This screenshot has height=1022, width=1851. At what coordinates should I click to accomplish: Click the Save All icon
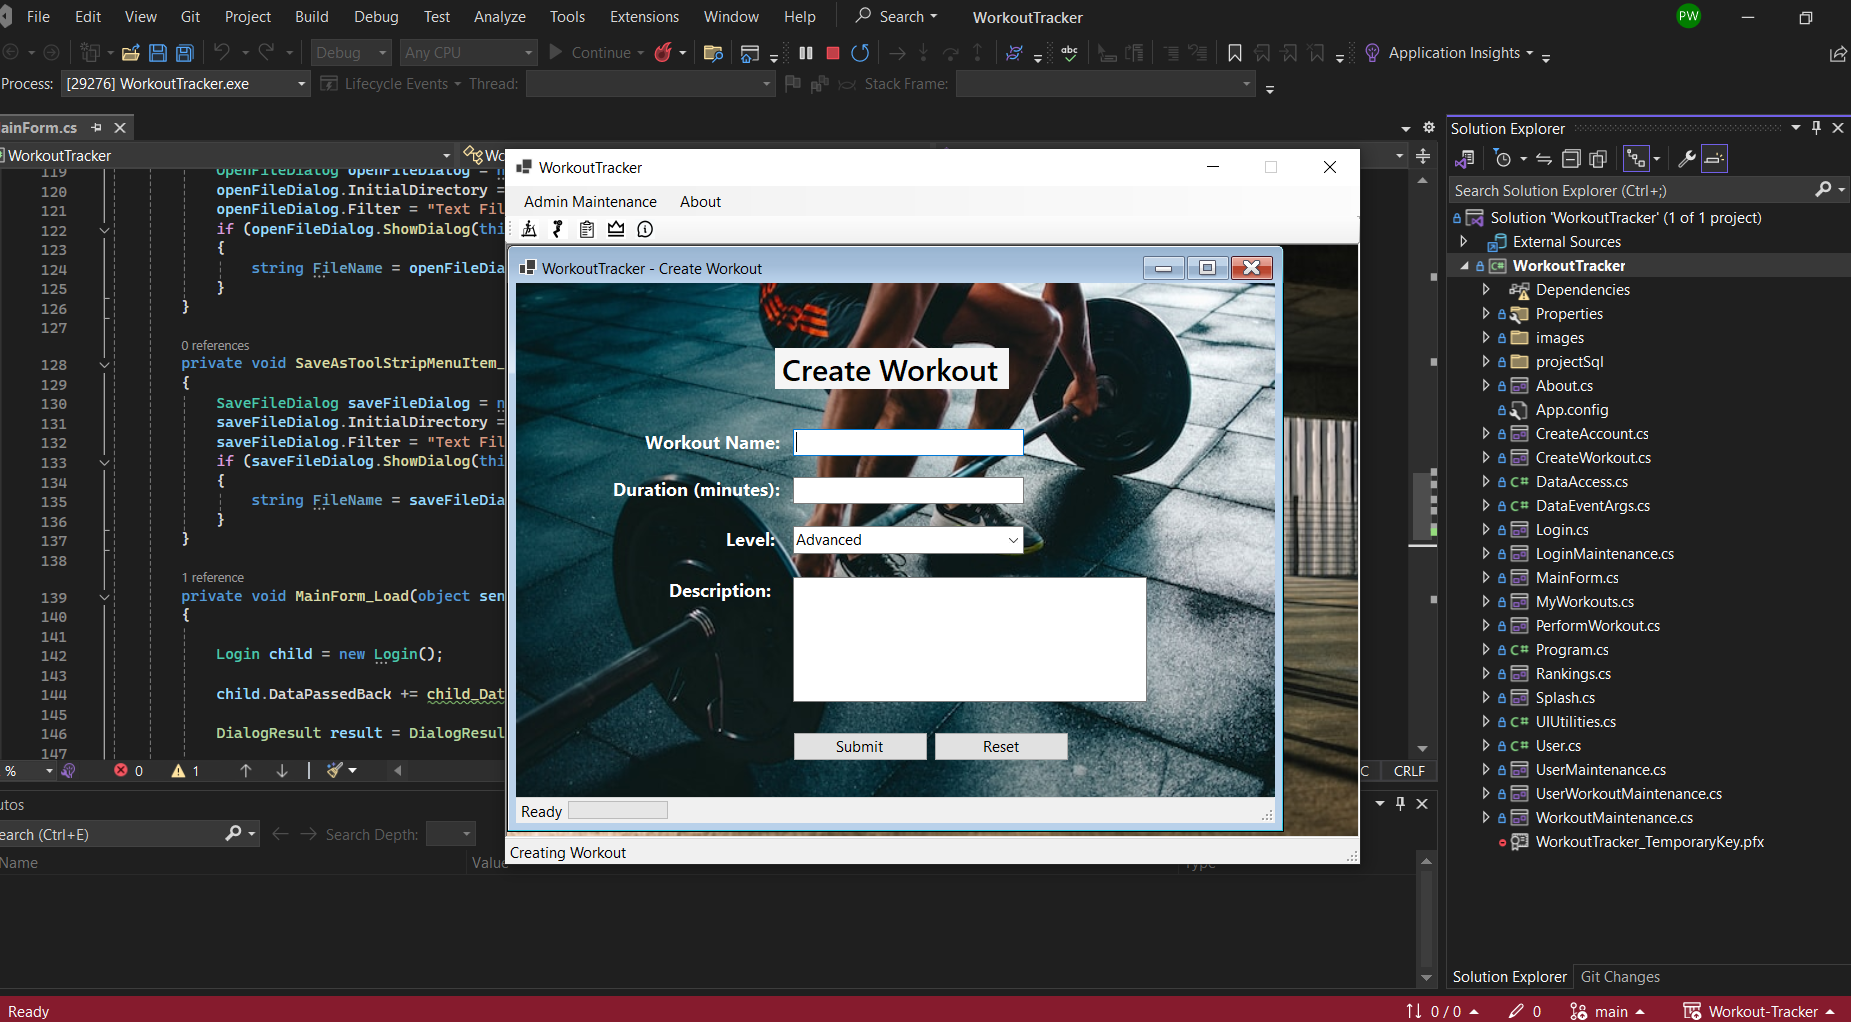(185, 53)
